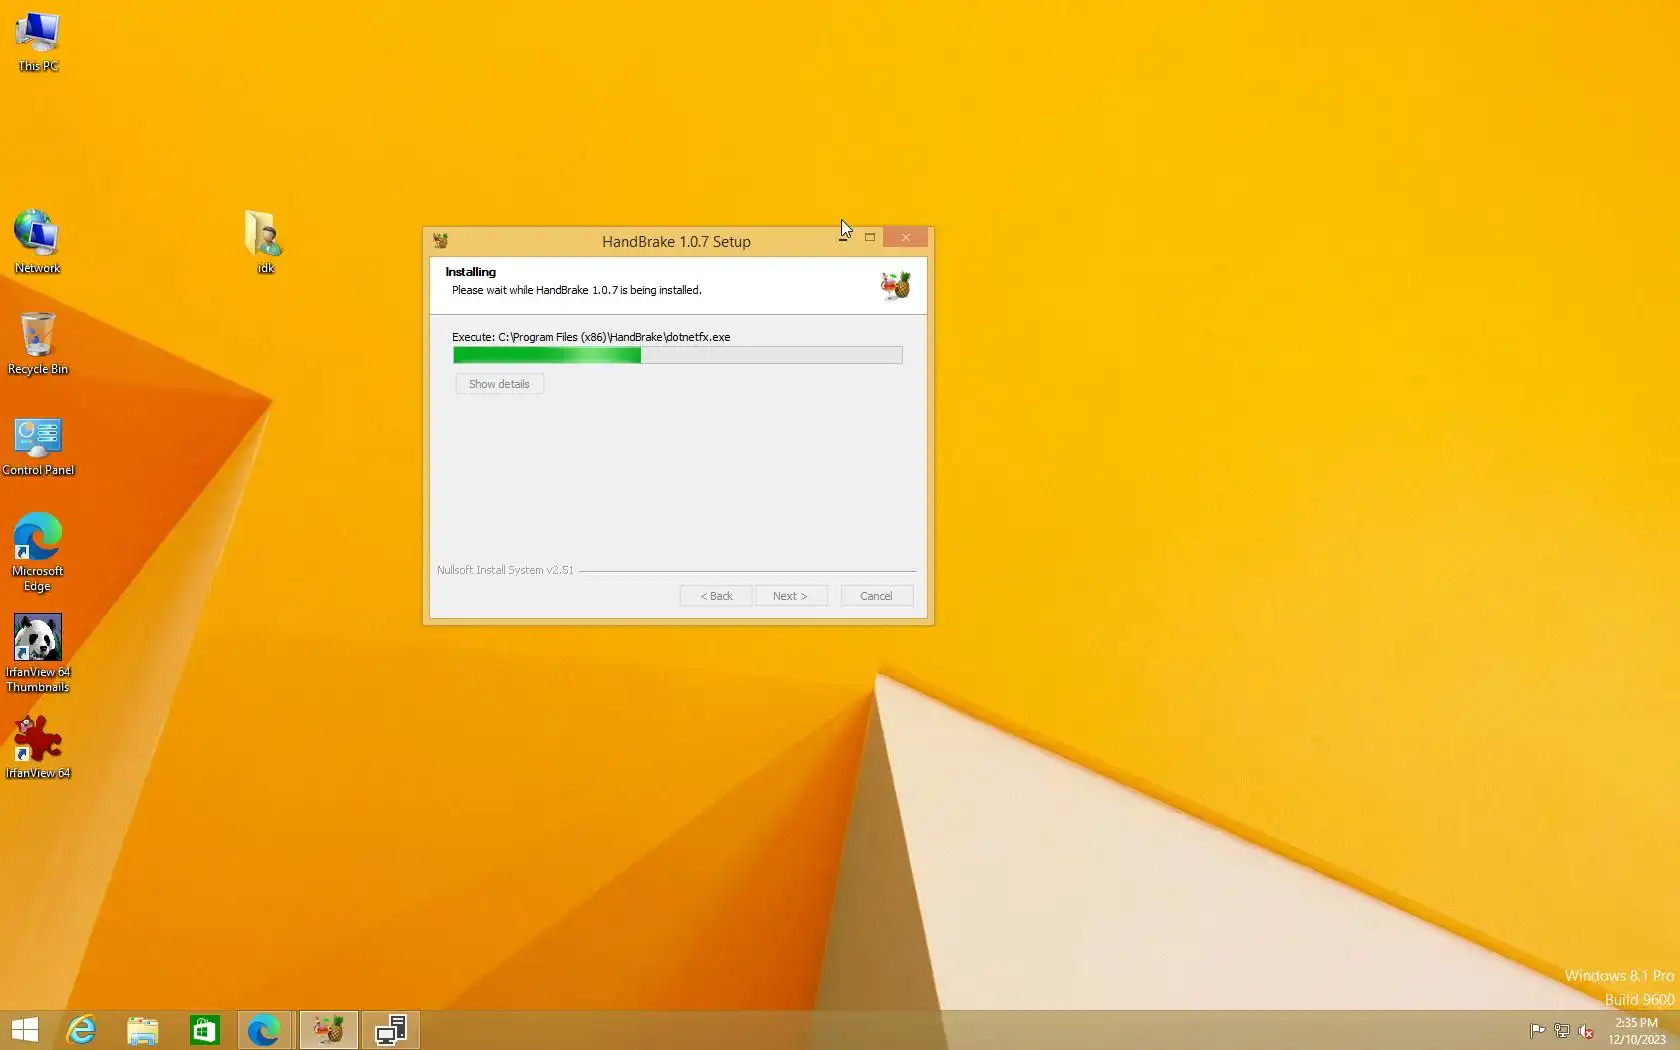
Task: Click the Back button in setup
Action: pyautogui.click(x=716, y=596)
